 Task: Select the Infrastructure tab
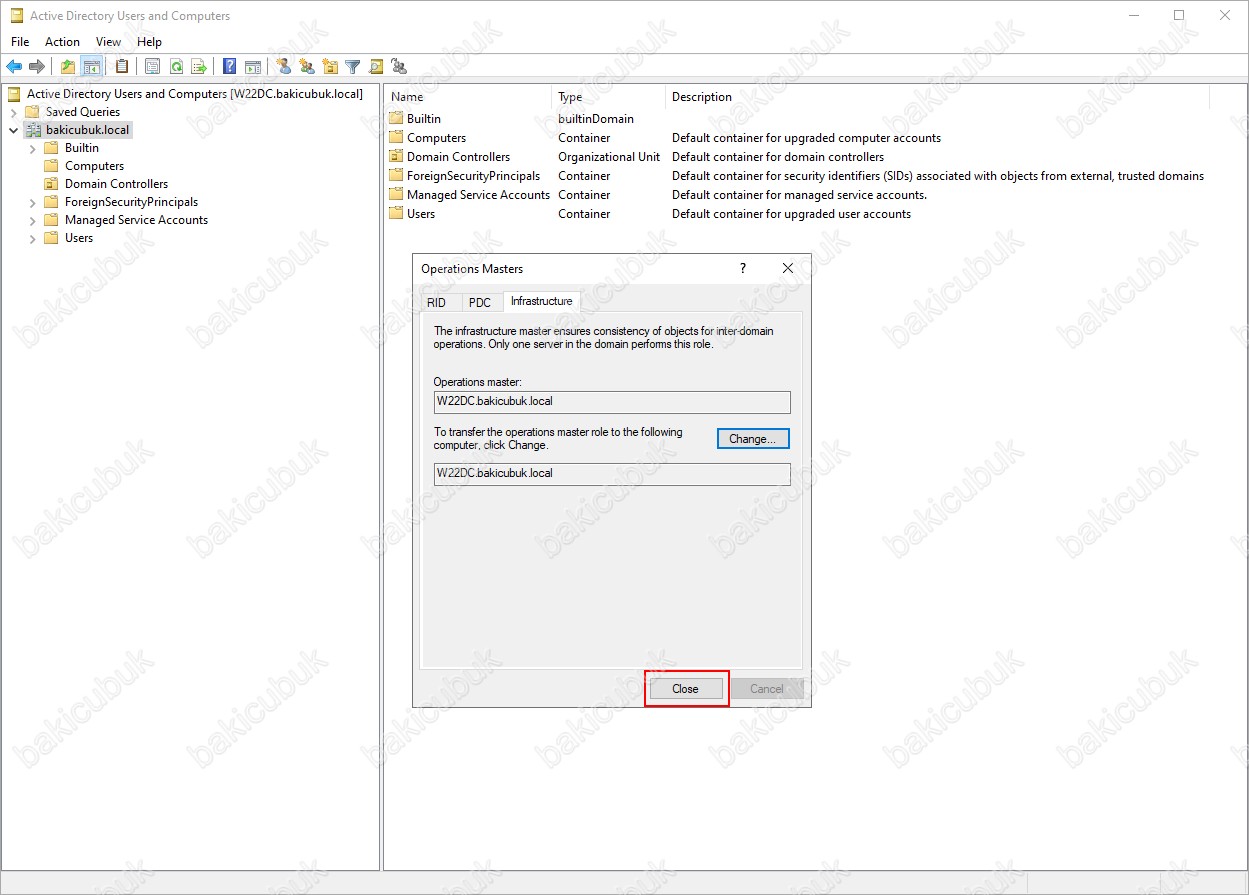[542, 301]
